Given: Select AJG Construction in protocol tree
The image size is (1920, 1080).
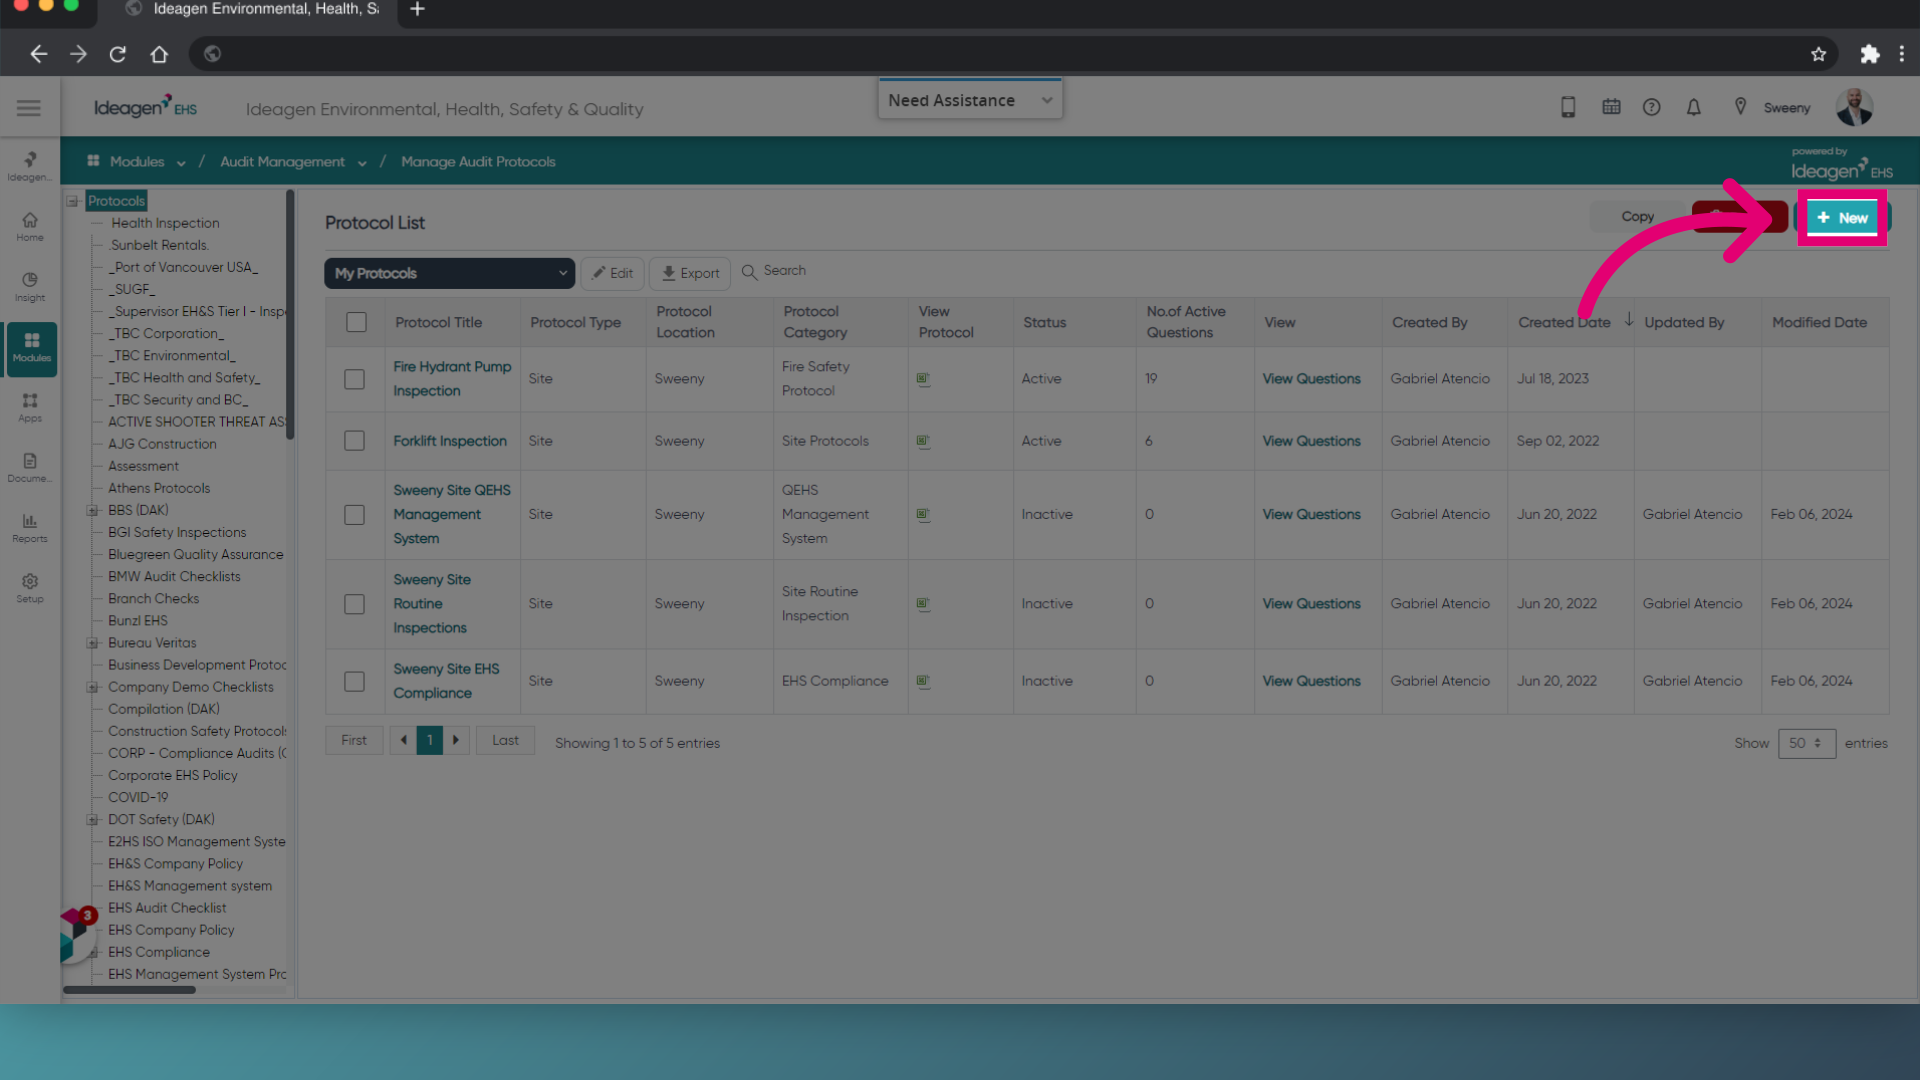Looking at the screenshot, I should 162,444.
